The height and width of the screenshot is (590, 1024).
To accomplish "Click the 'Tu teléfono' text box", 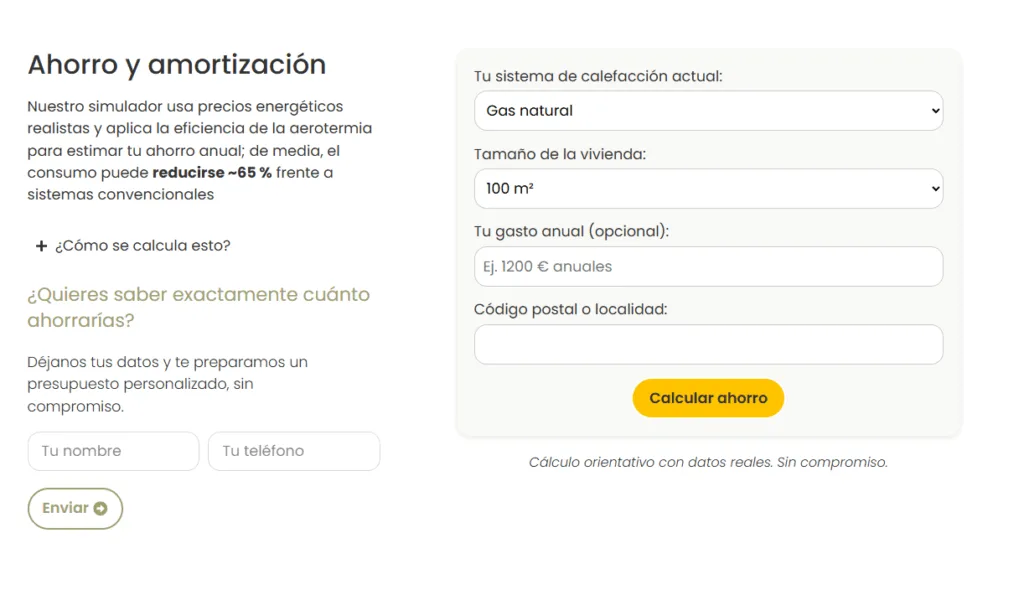I will 293,451.
